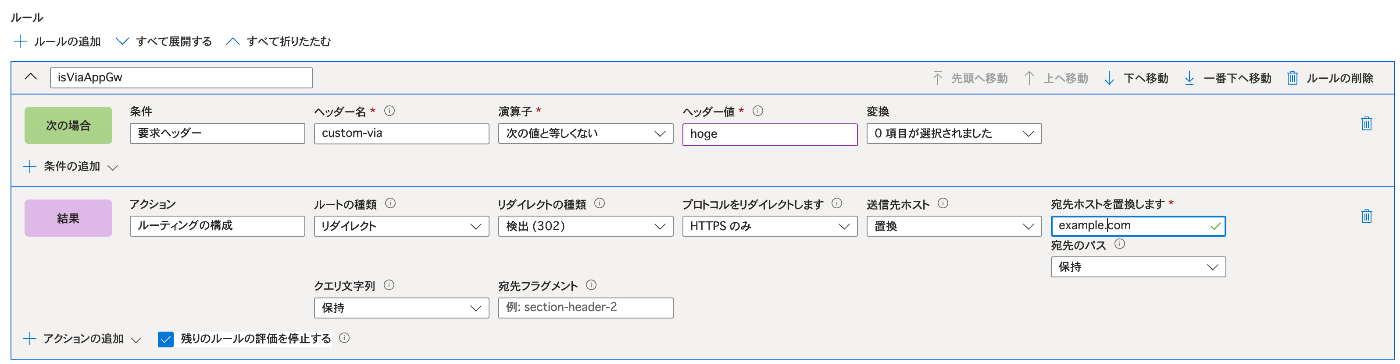1400x364 pixels.
Task: Open info icon next to クエリ文字列
Action: point(389,285)
